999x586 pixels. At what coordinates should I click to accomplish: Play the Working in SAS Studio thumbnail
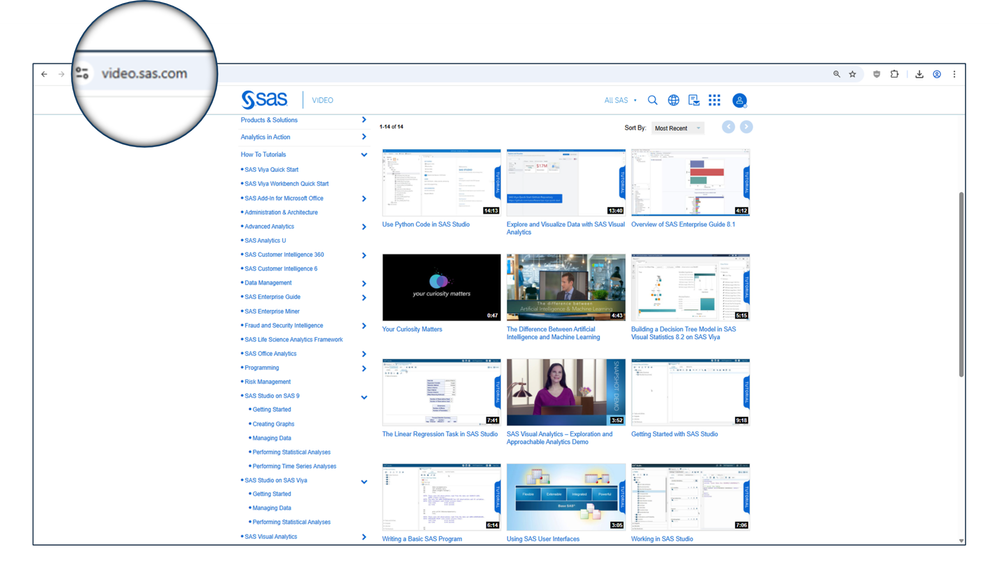pyautogui.click(x=690, y=497)
